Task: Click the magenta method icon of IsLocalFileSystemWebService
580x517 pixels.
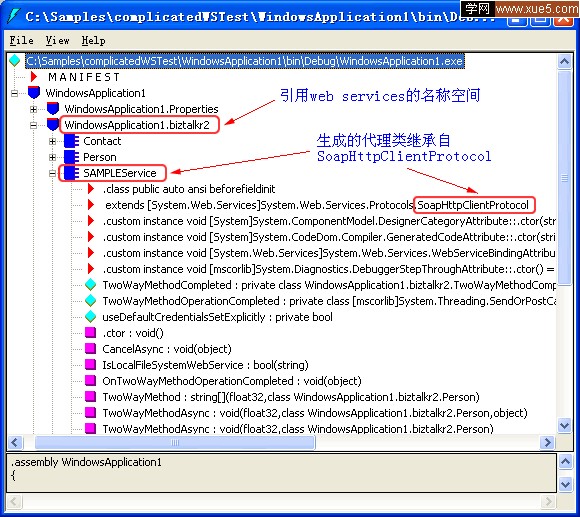Action: [91, 365]
